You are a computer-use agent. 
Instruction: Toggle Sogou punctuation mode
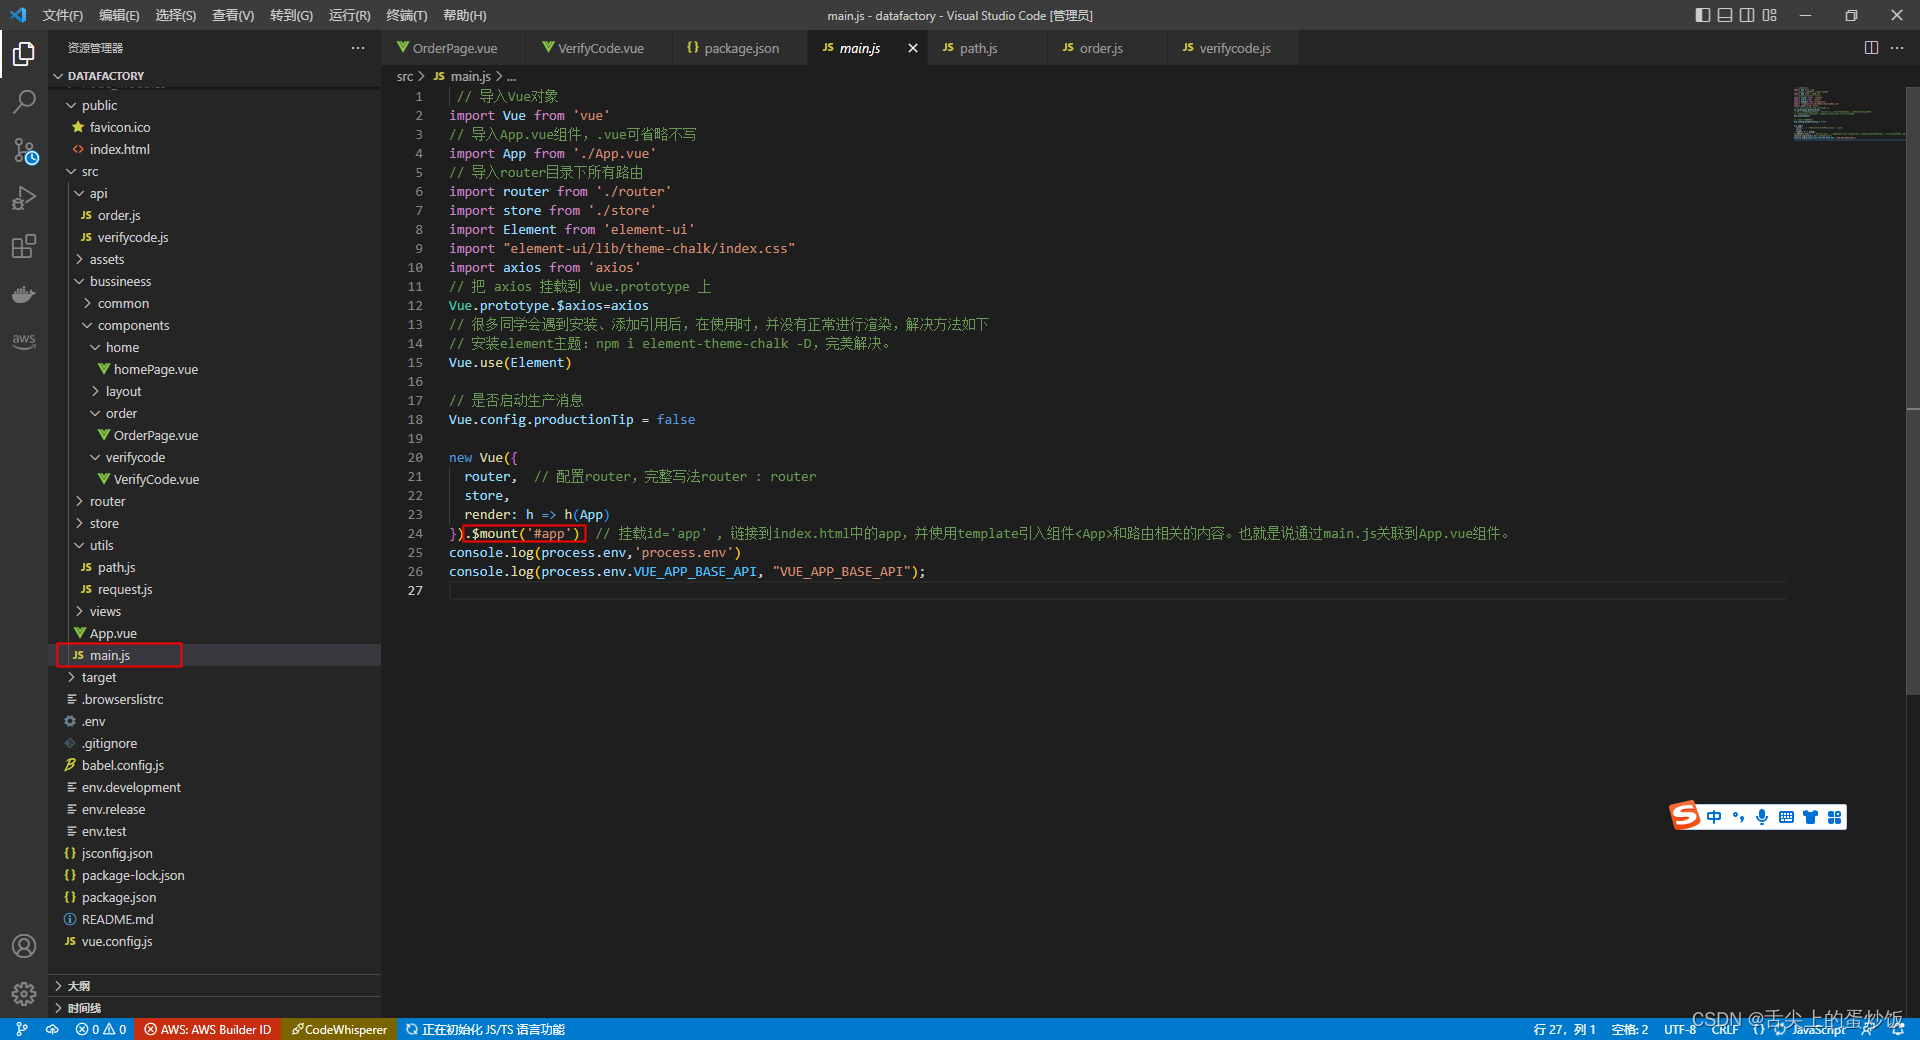pyautogui.click(x=1738, y=817)
